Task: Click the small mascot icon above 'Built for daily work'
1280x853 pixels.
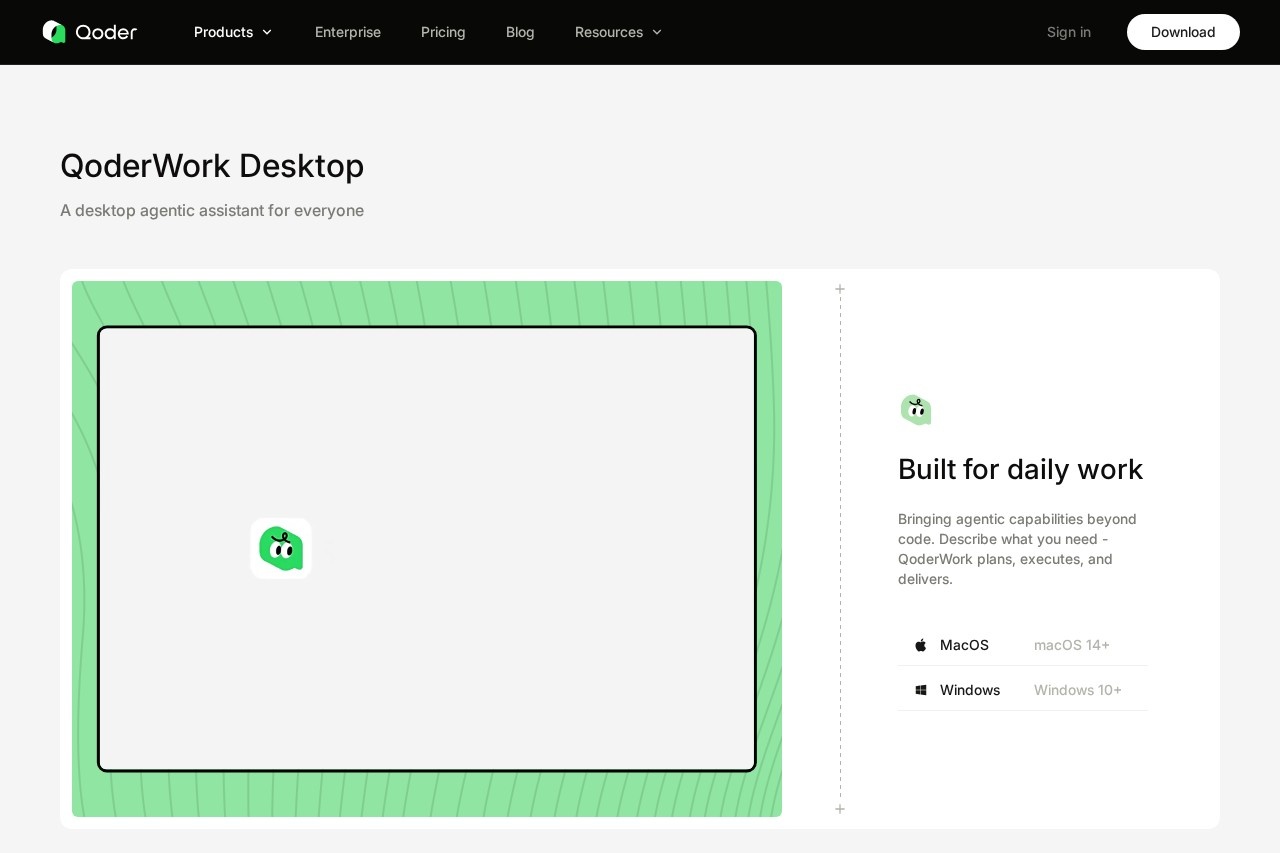Action: pyautogui.click(x=915, y=410)
